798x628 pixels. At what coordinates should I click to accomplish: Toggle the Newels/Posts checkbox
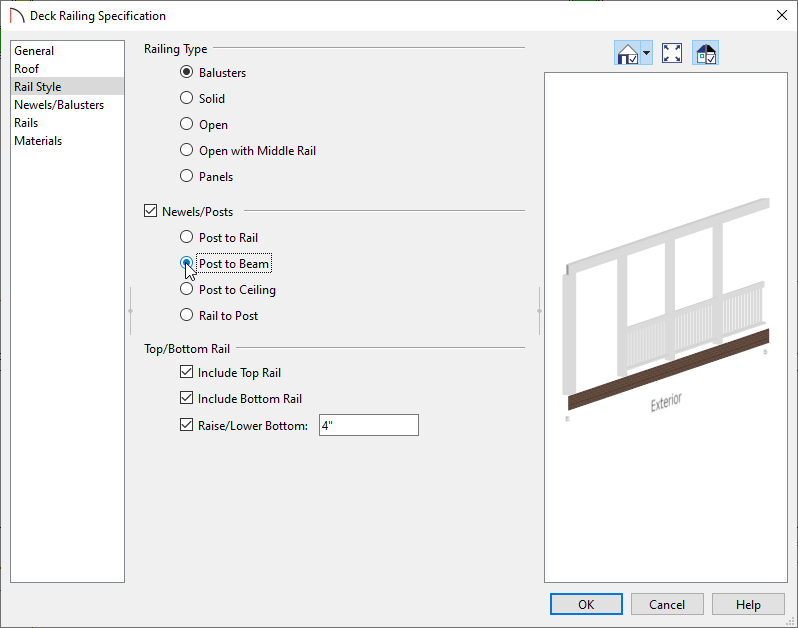pos(151,211)
